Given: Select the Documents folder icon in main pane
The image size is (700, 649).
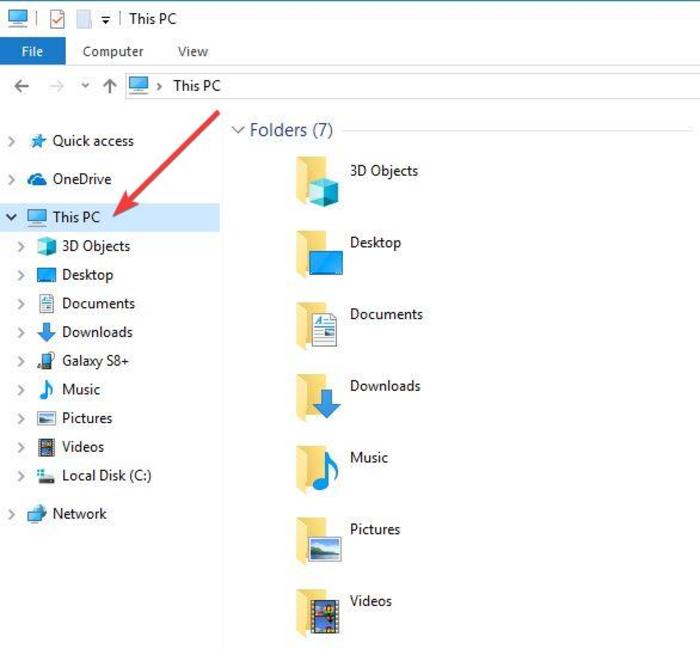Looking at the screenshot, I should click(x=317, y=326).
